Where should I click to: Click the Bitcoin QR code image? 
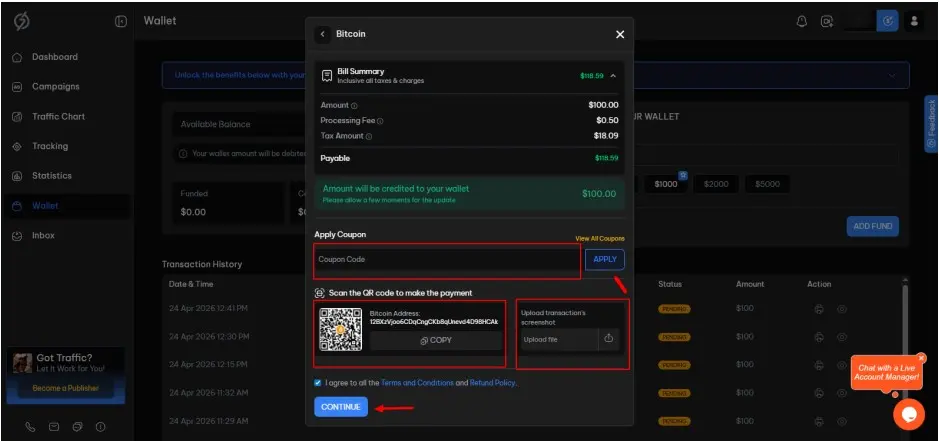(340, 330)
